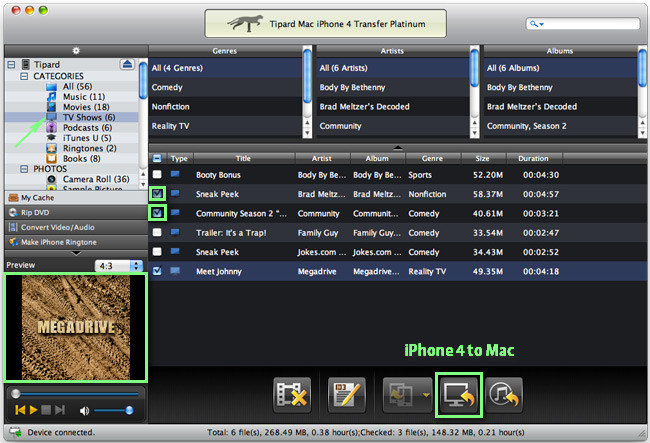Image resolution: width=650 pixels, height=443 pixels.
Task: Collapse the Tipard device tree node
Action: point(12,65)
